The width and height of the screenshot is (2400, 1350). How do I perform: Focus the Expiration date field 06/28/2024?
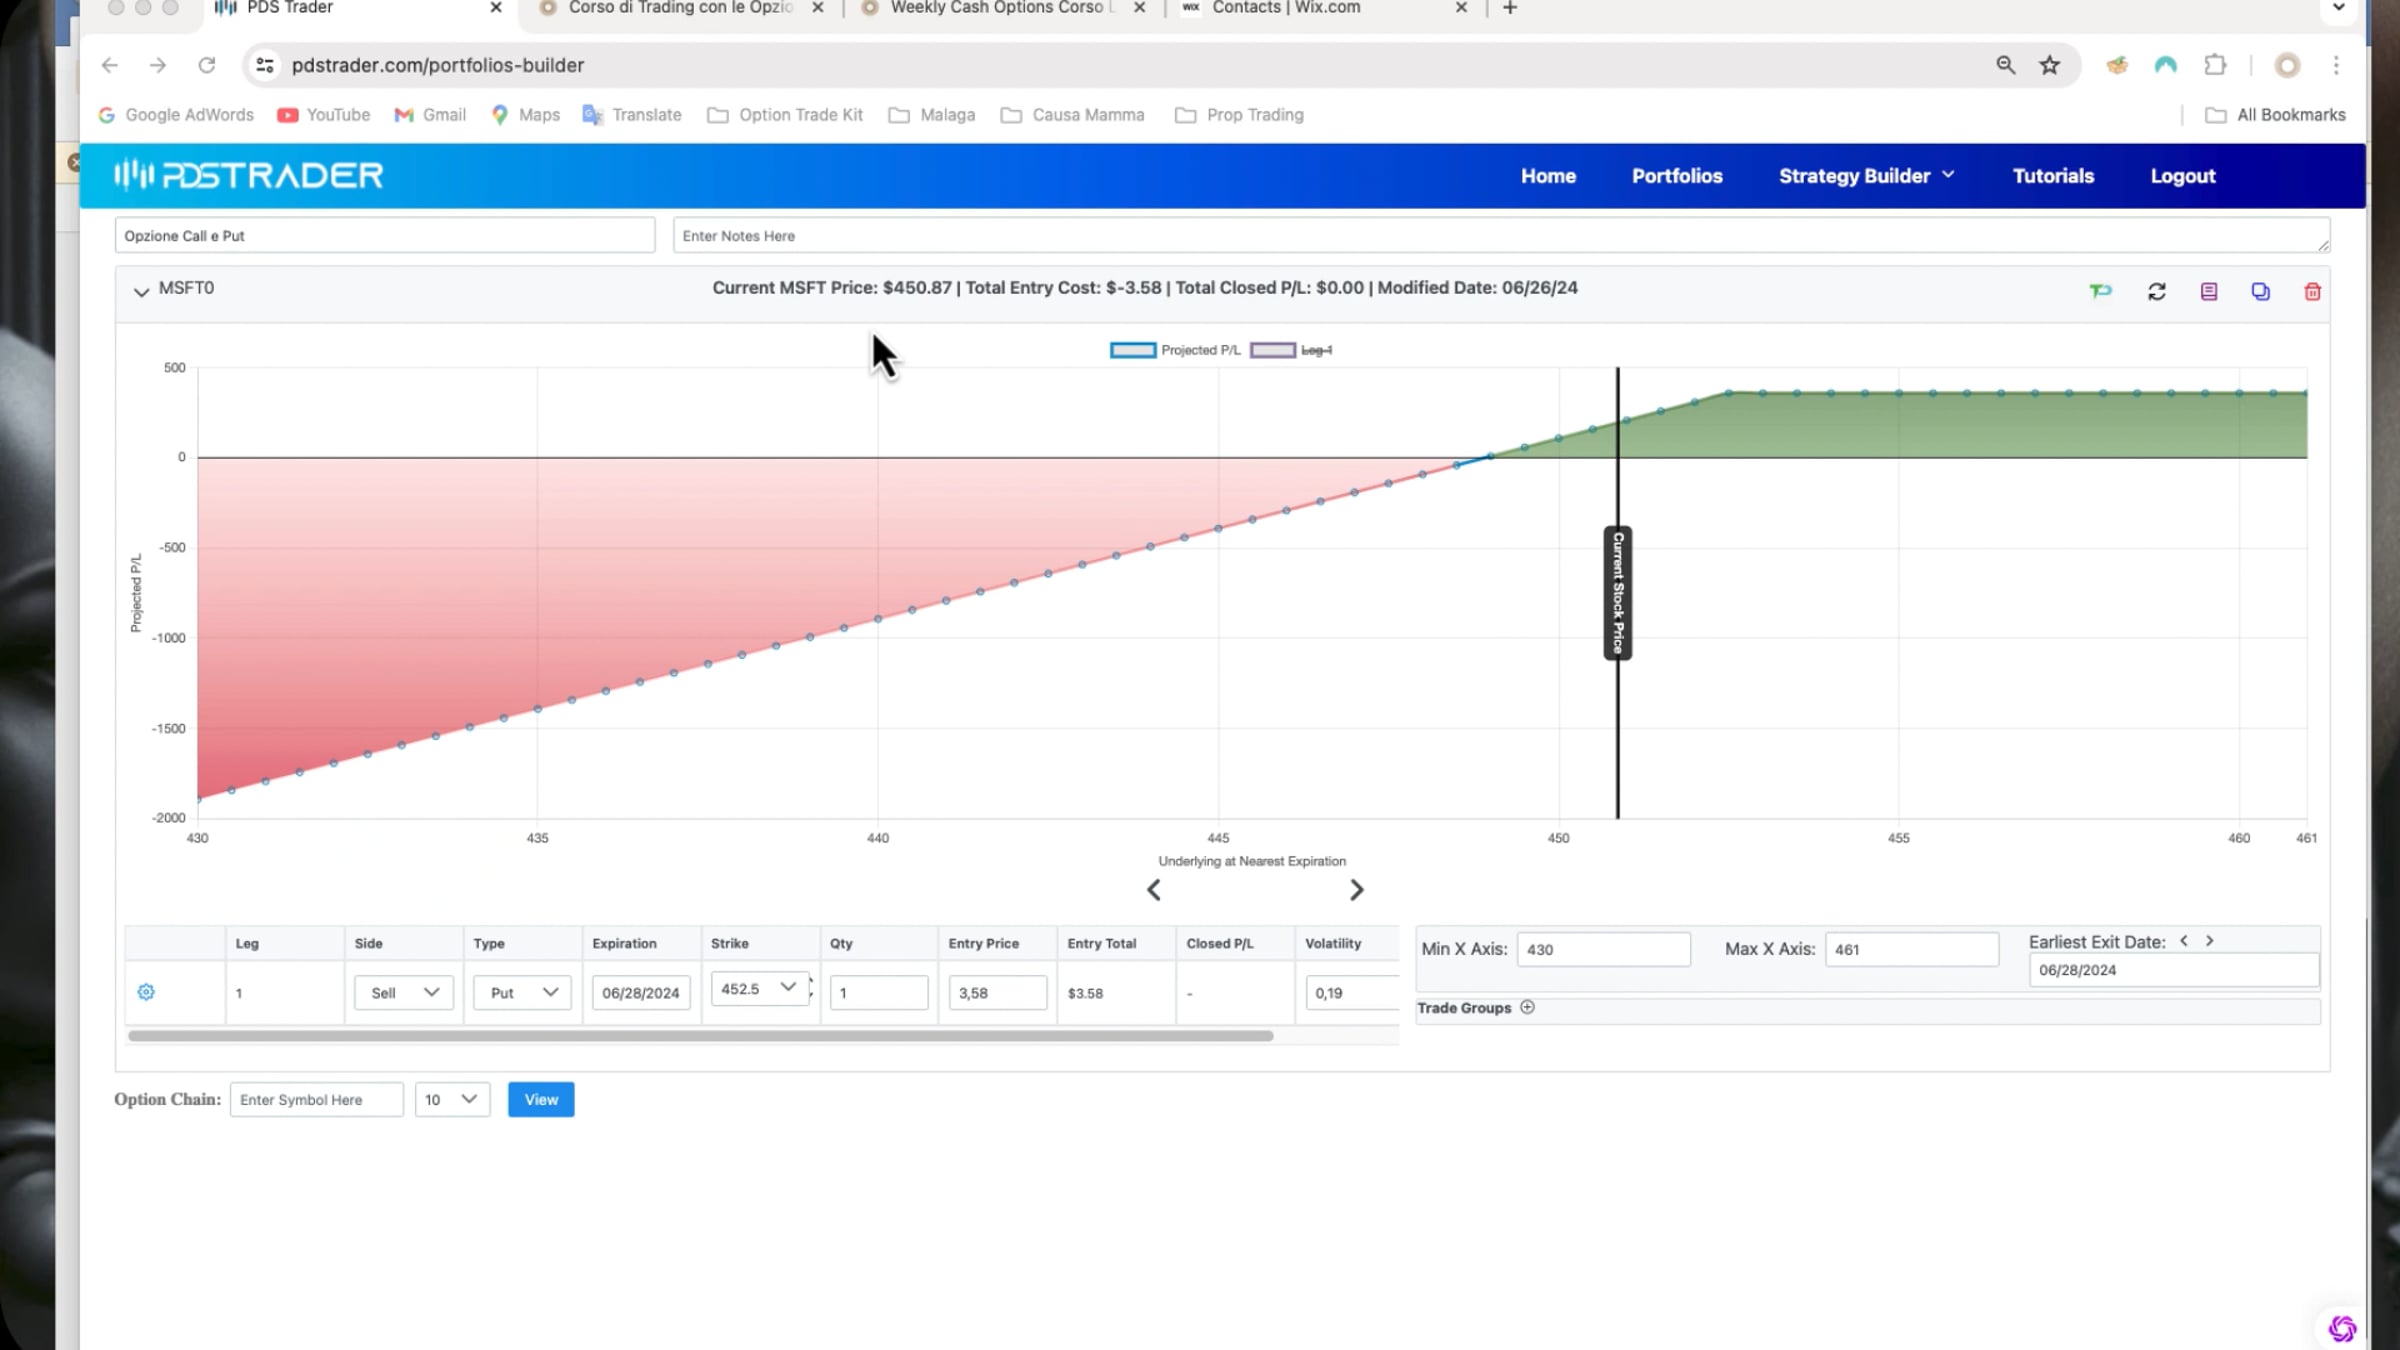tap(641, 992)
